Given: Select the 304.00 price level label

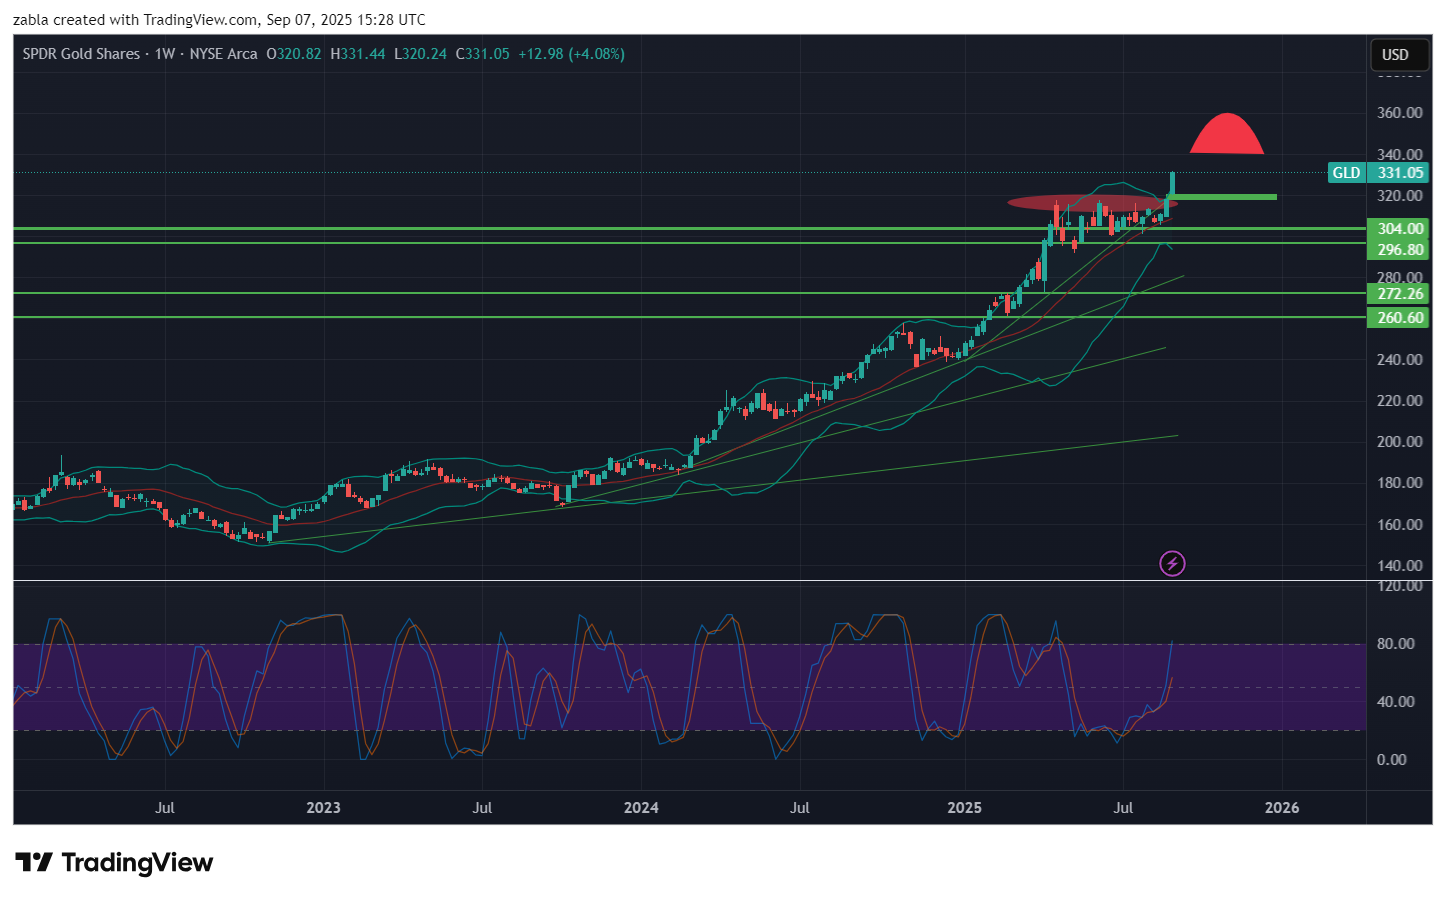Looking at the screenshot, I should coord(1399,229).
